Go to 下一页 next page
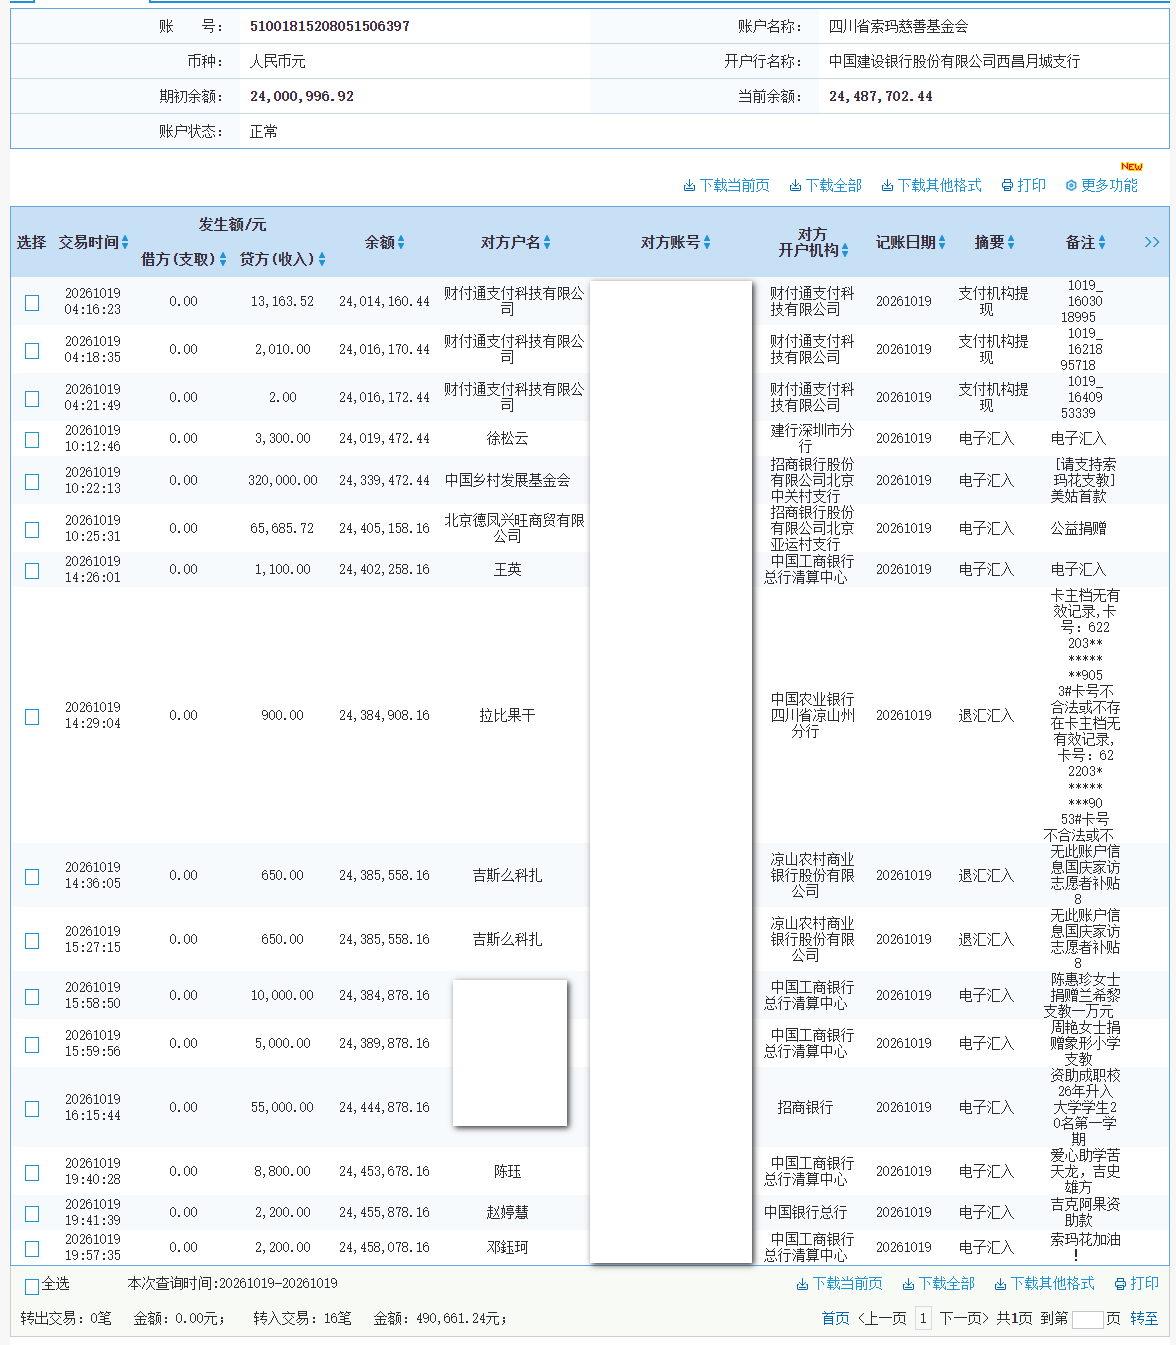Image resolution: width=1176 pixels, height=1345 pixels. 964,1318
